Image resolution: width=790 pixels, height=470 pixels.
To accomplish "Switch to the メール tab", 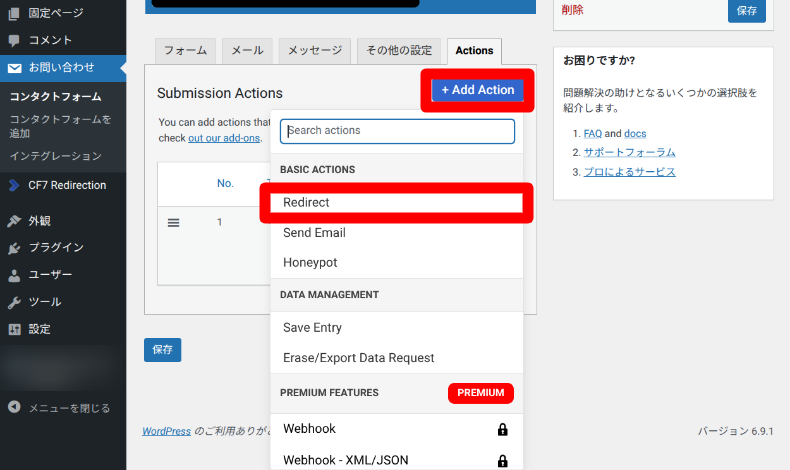I will coord(247,51).
